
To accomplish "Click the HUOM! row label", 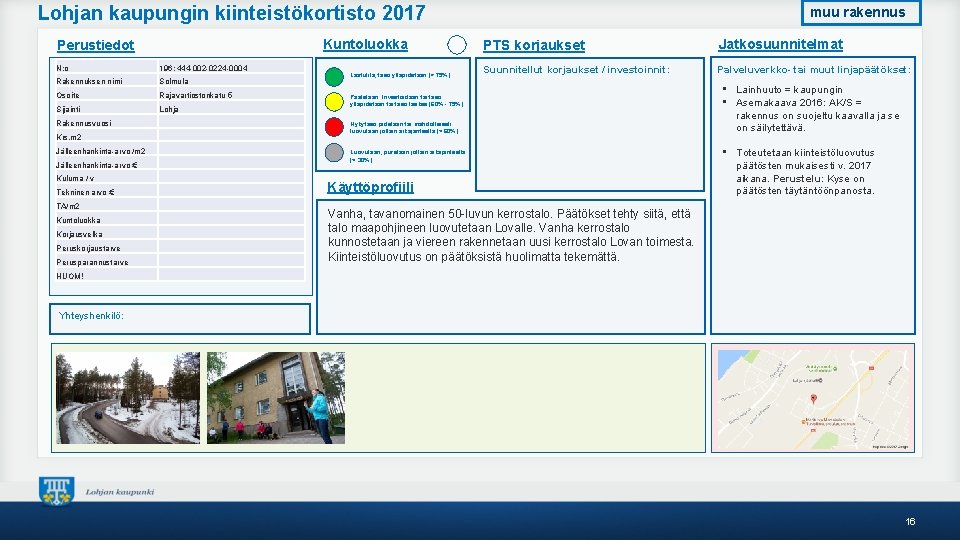I will (x=70, y=276).
